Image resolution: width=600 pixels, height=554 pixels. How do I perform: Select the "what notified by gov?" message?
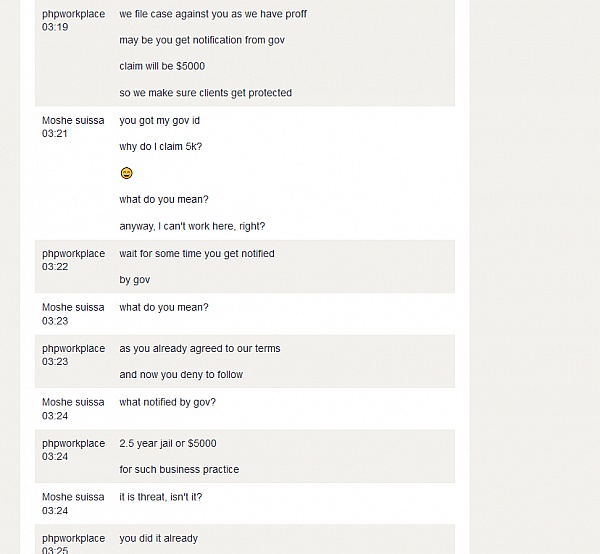click(x=167, y=403)
